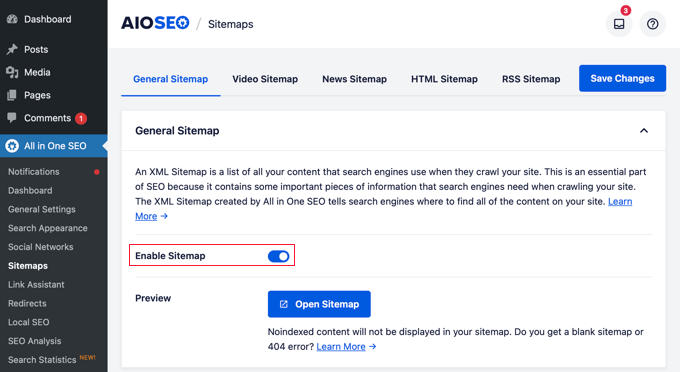
Task: Open Link Assistant submenu item
Action: coord(36,285)
